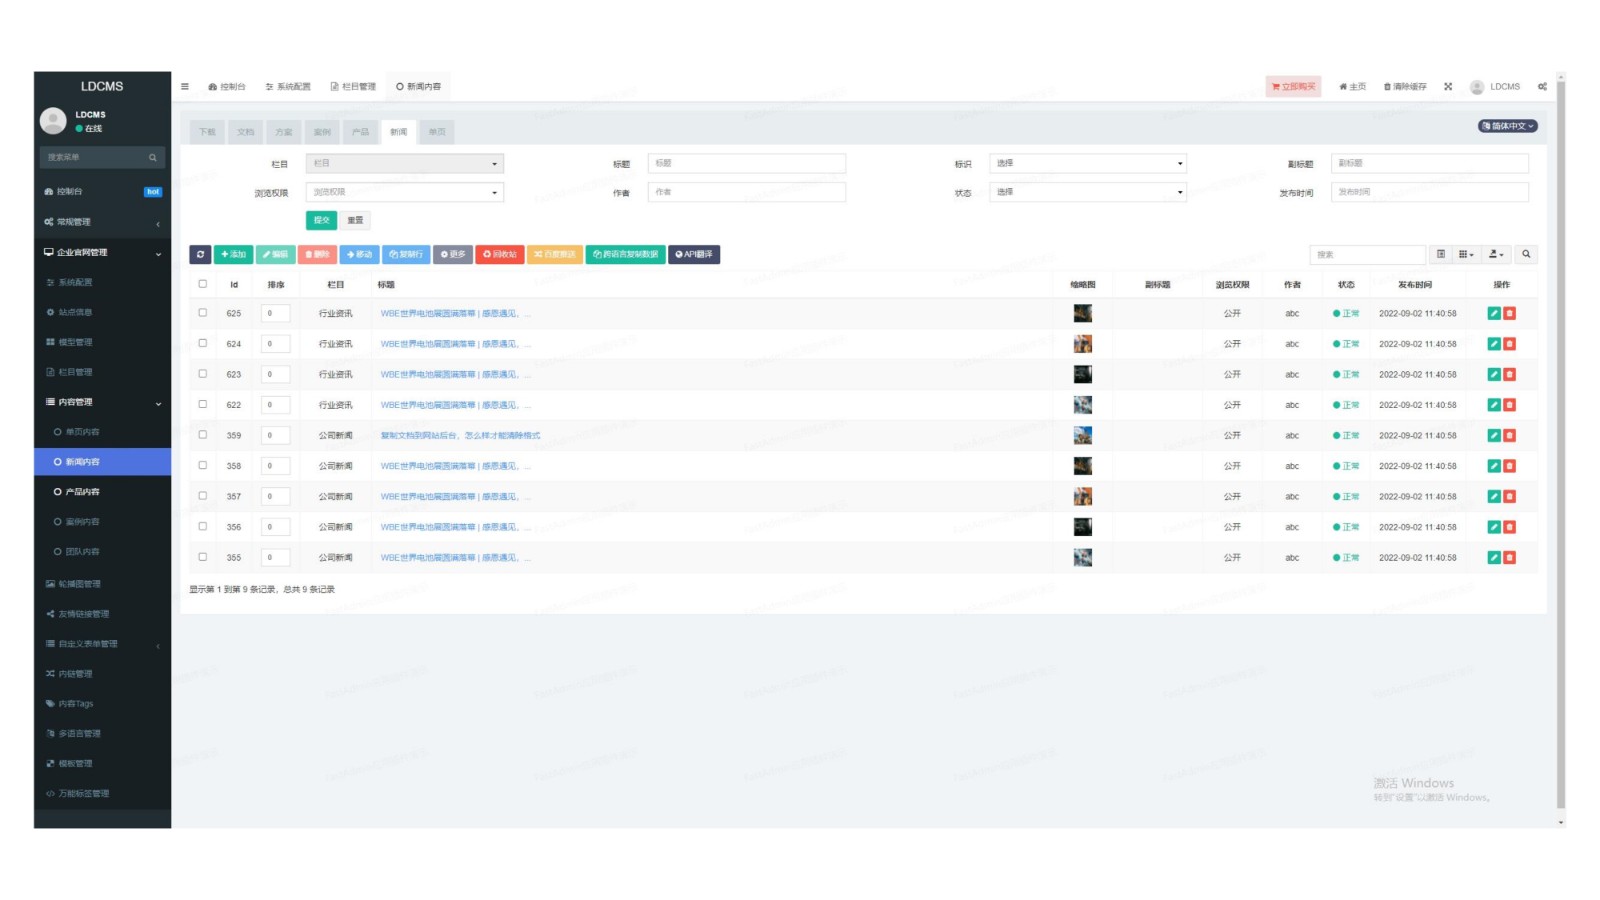Click the edit icon for row 355
Image resolution: width=1600 pixels, height=900 pixels.
[x=1494, y=557]
